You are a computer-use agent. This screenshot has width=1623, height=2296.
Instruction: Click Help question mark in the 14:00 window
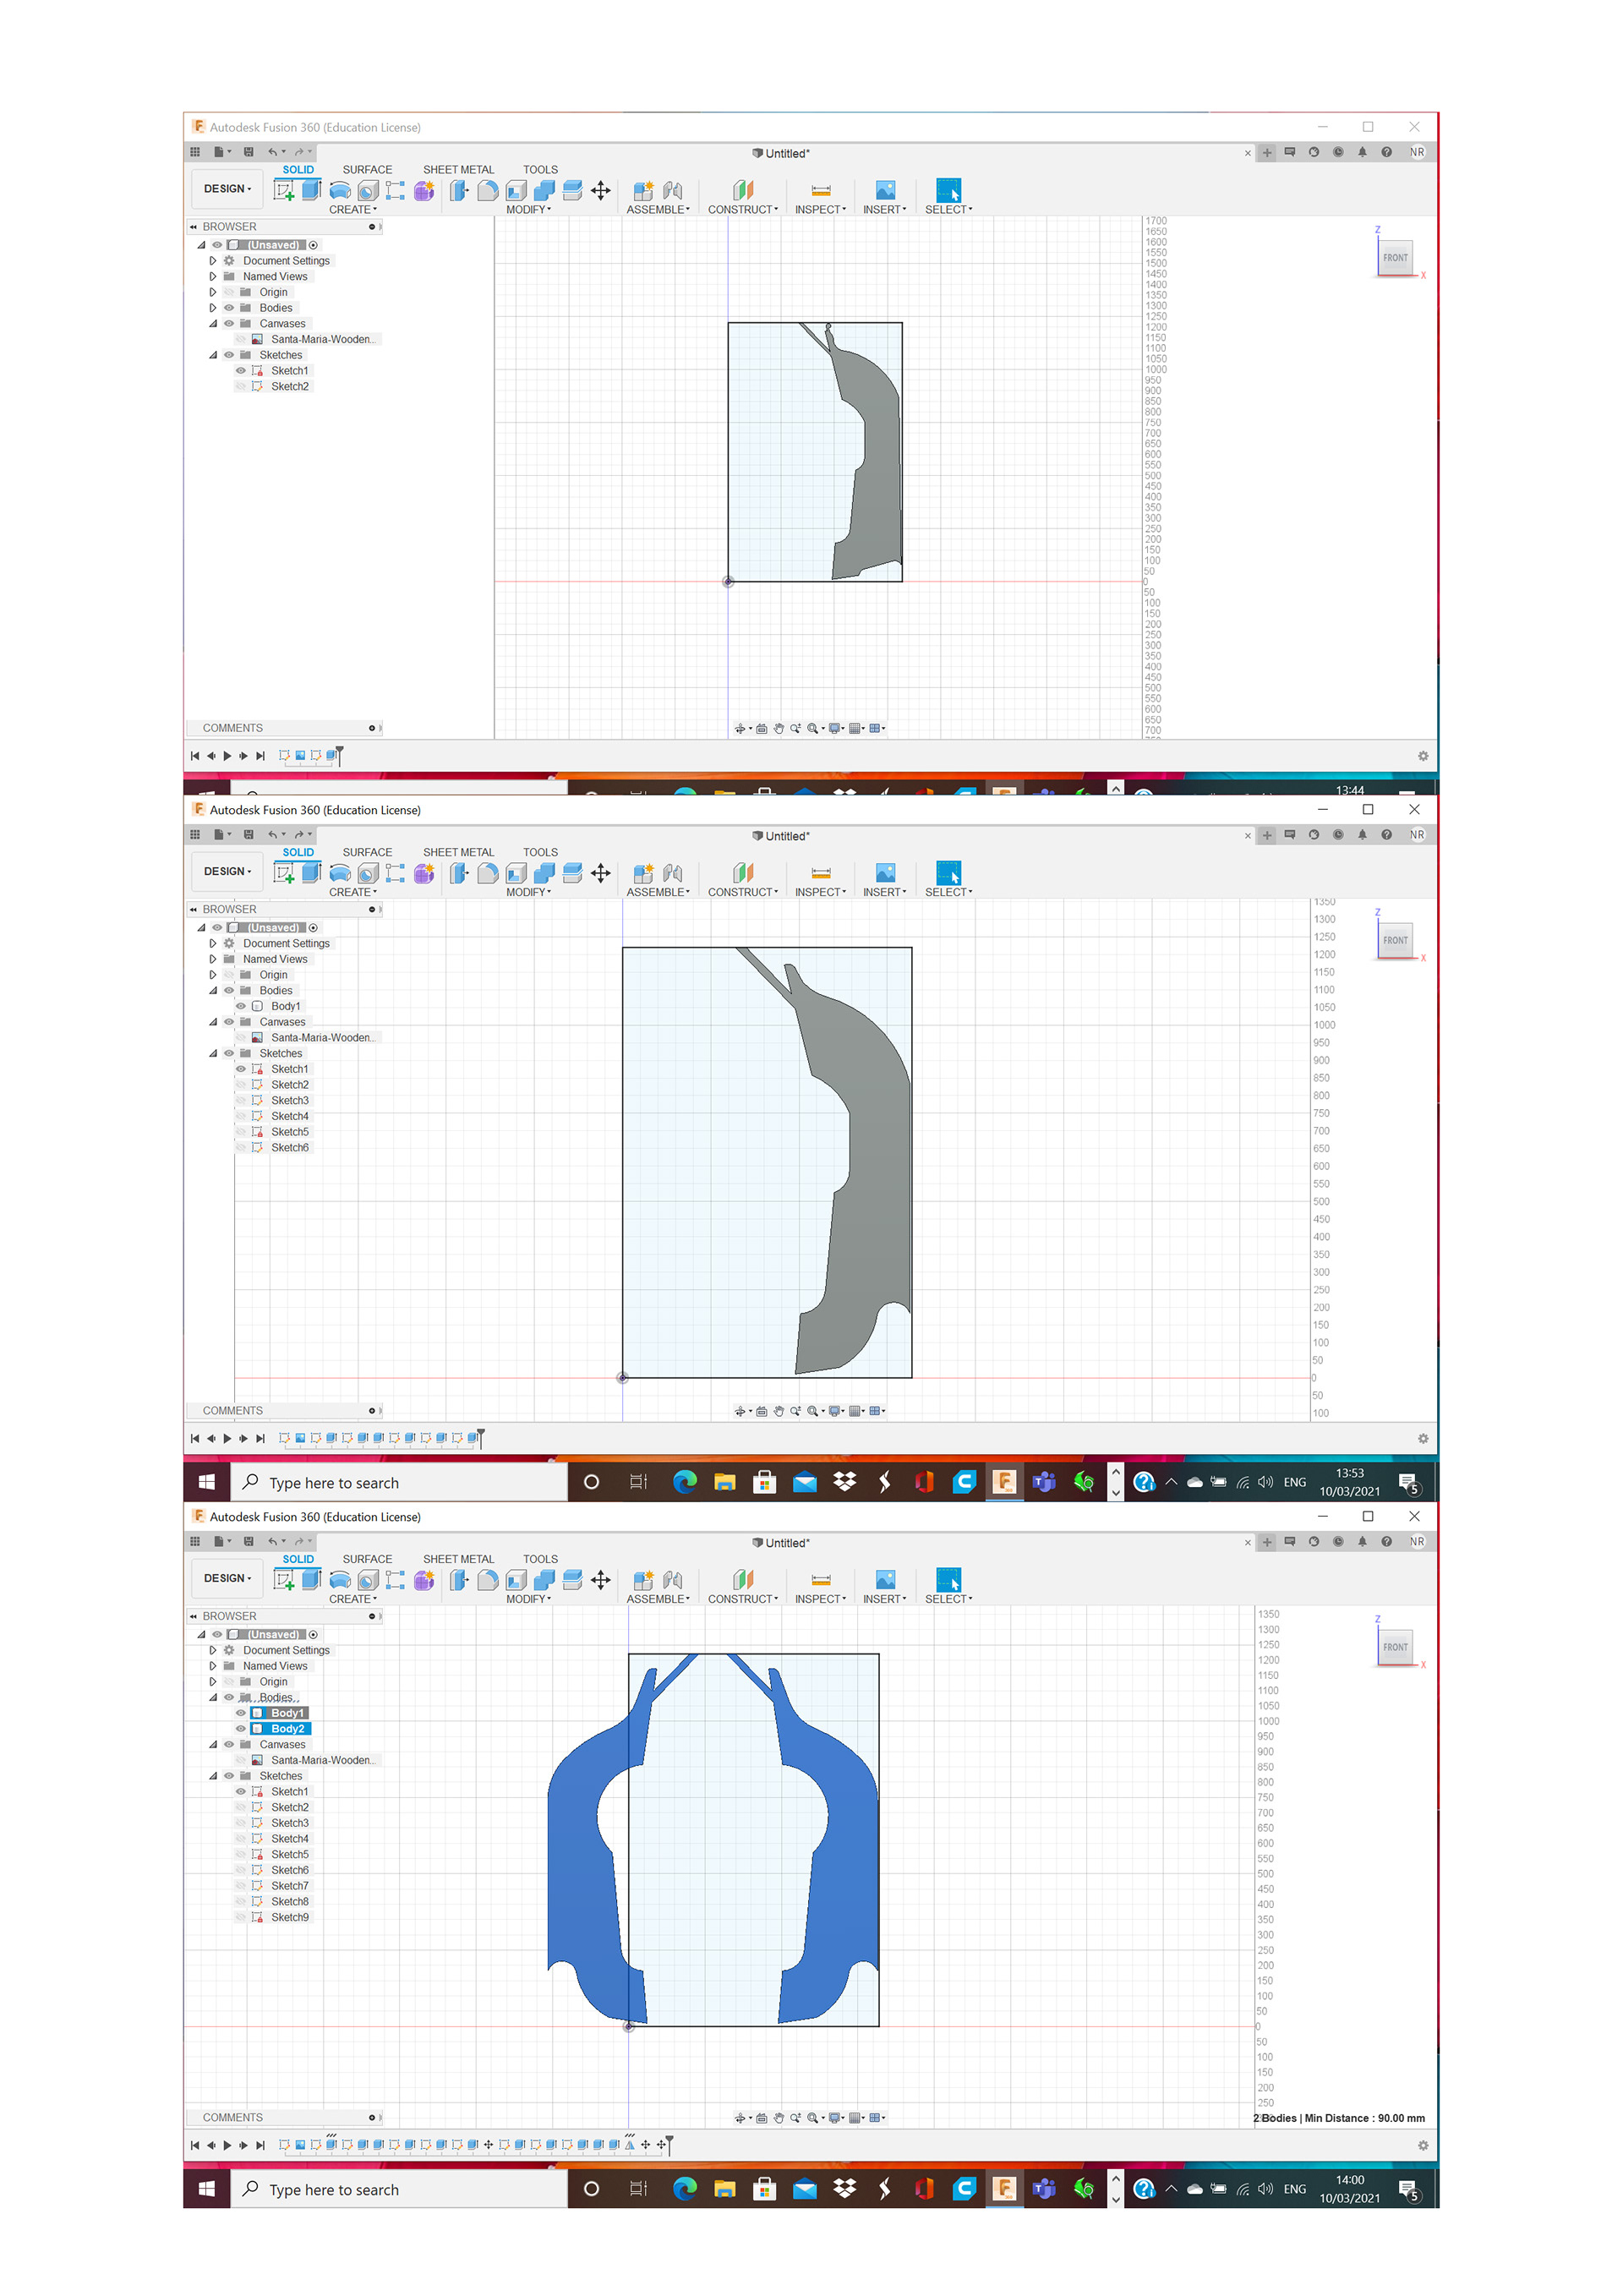point(1386,1542)
